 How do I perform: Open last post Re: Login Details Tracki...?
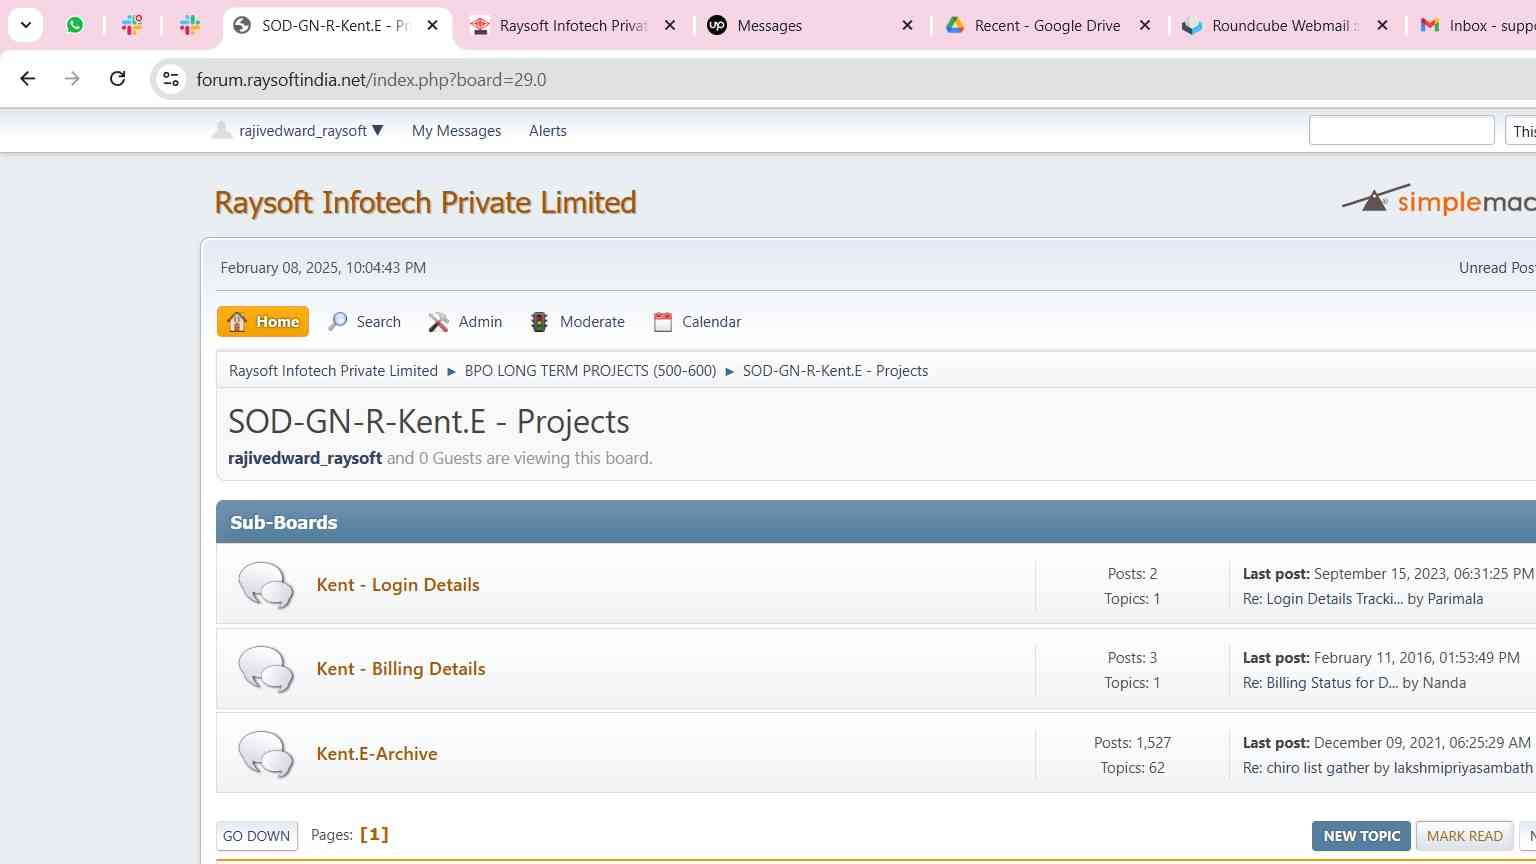click(x=1323, y=599)
